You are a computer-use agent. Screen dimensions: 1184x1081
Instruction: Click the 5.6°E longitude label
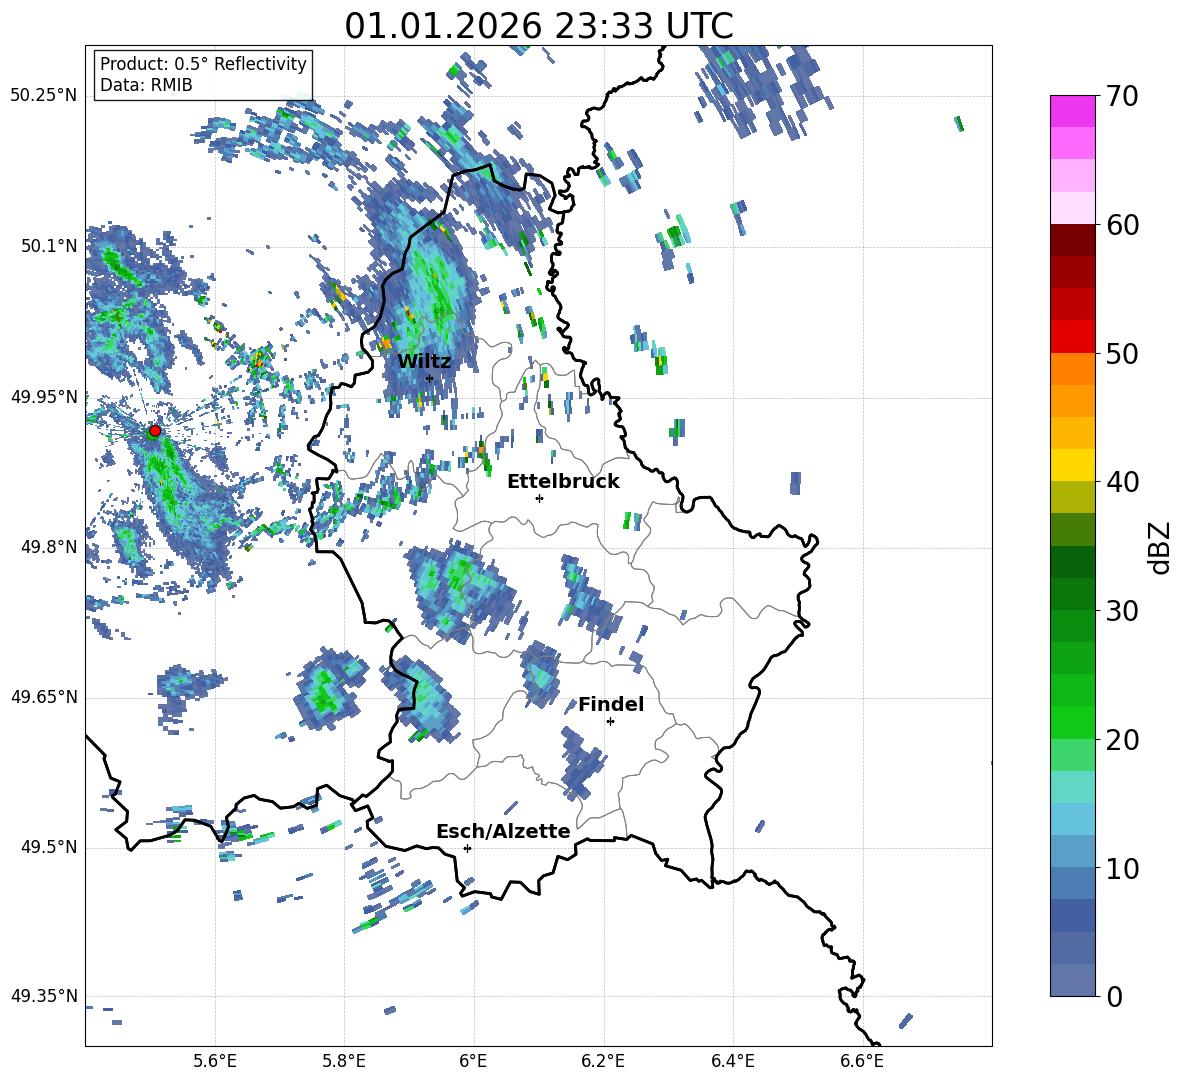(x=215, y=1061)
